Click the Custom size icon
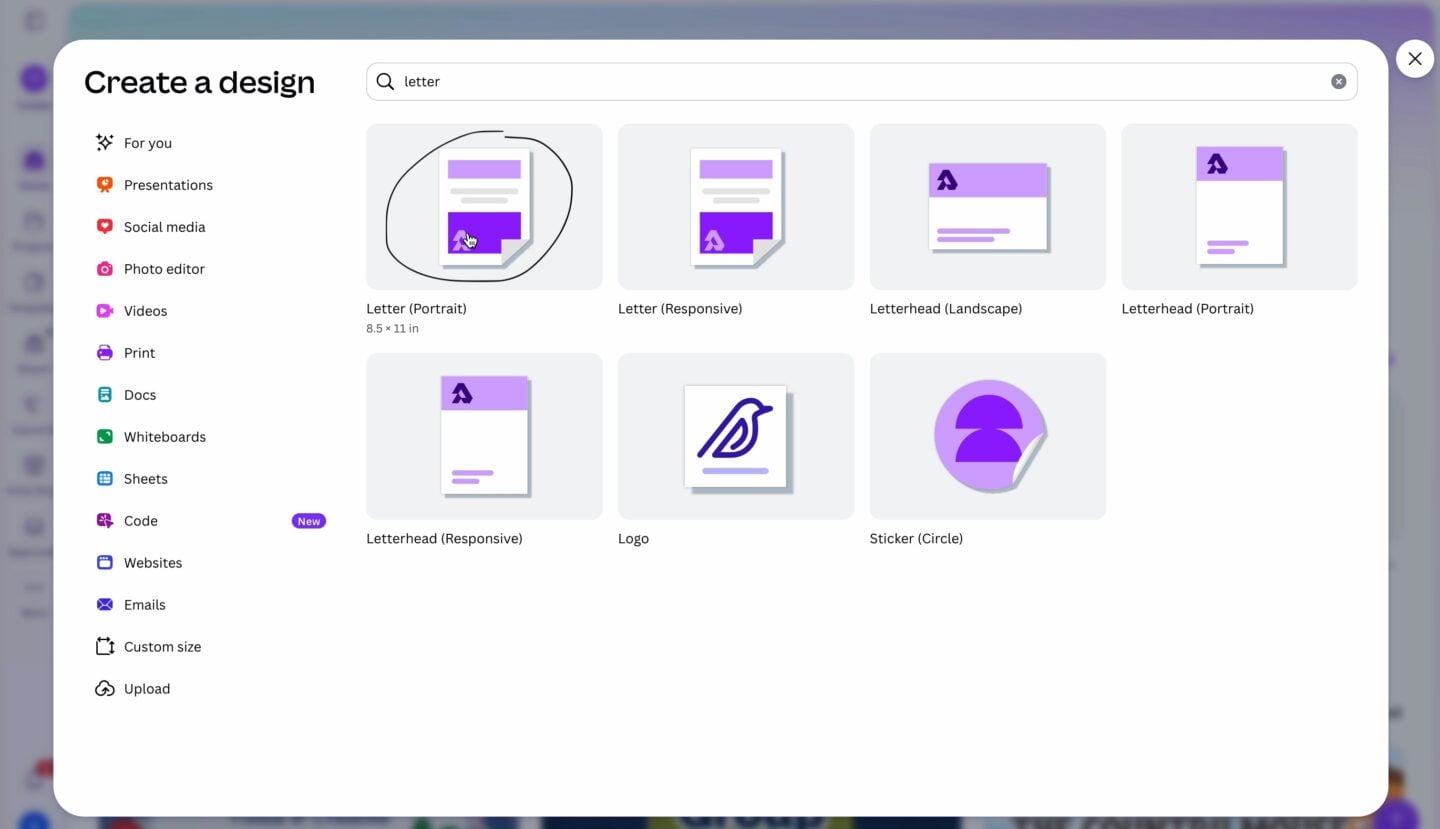1440x829 pixels. [x=104, y=647]
